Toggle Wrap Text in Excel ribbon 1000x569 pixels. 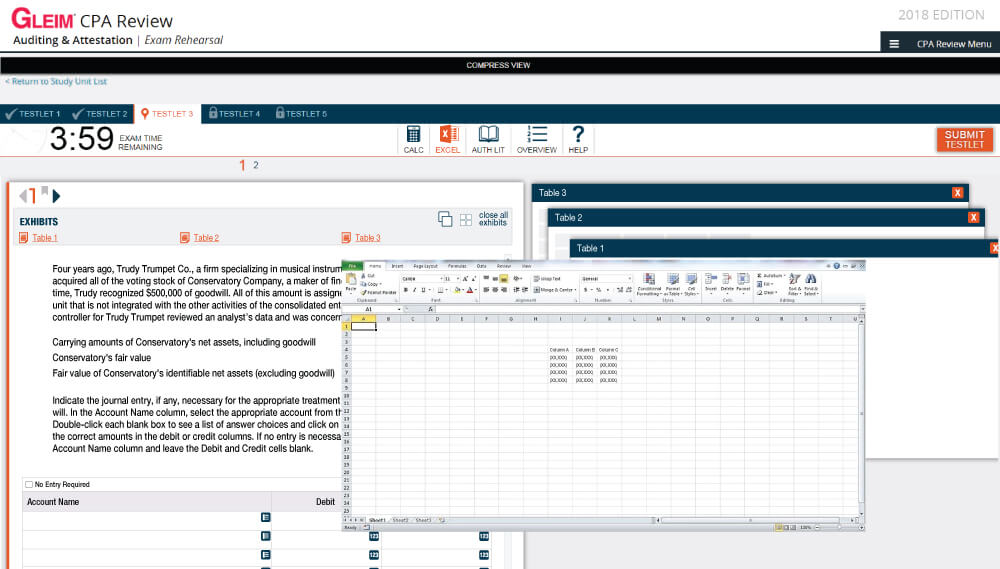(x=547, y=279)
